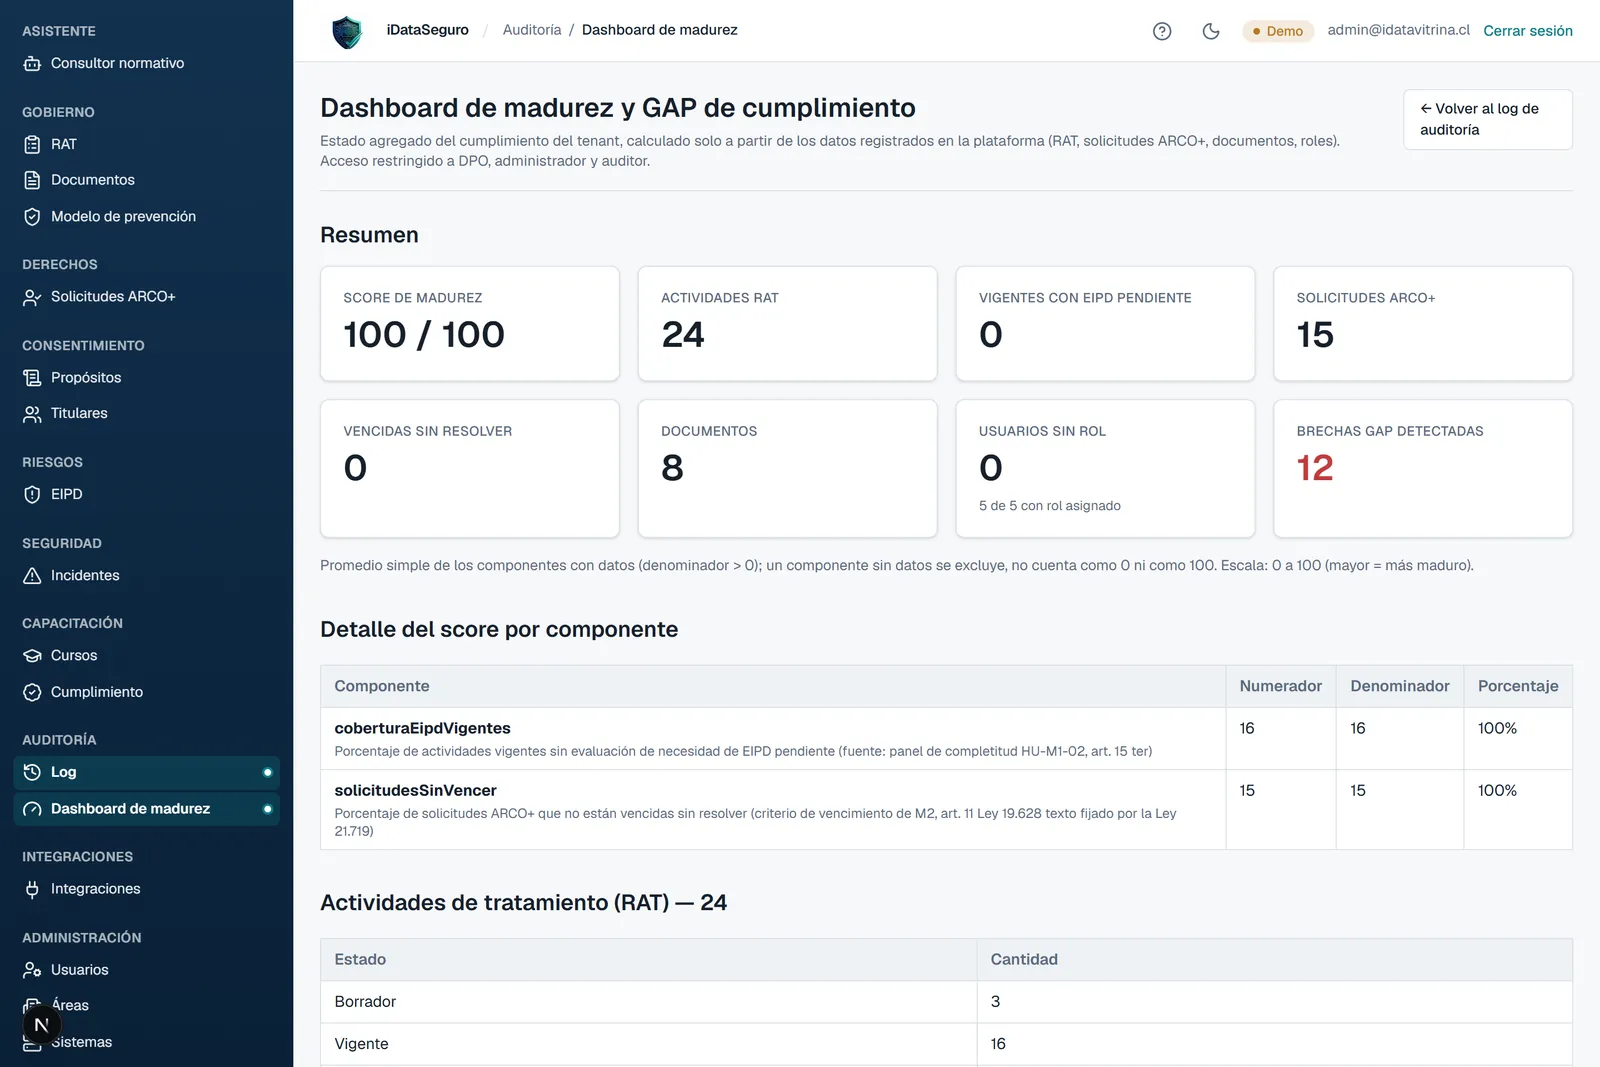Click admin@idatavitrina.cl account label
The height and width of the screenshot is (1067, 1600).
[x=1398, y=30]
